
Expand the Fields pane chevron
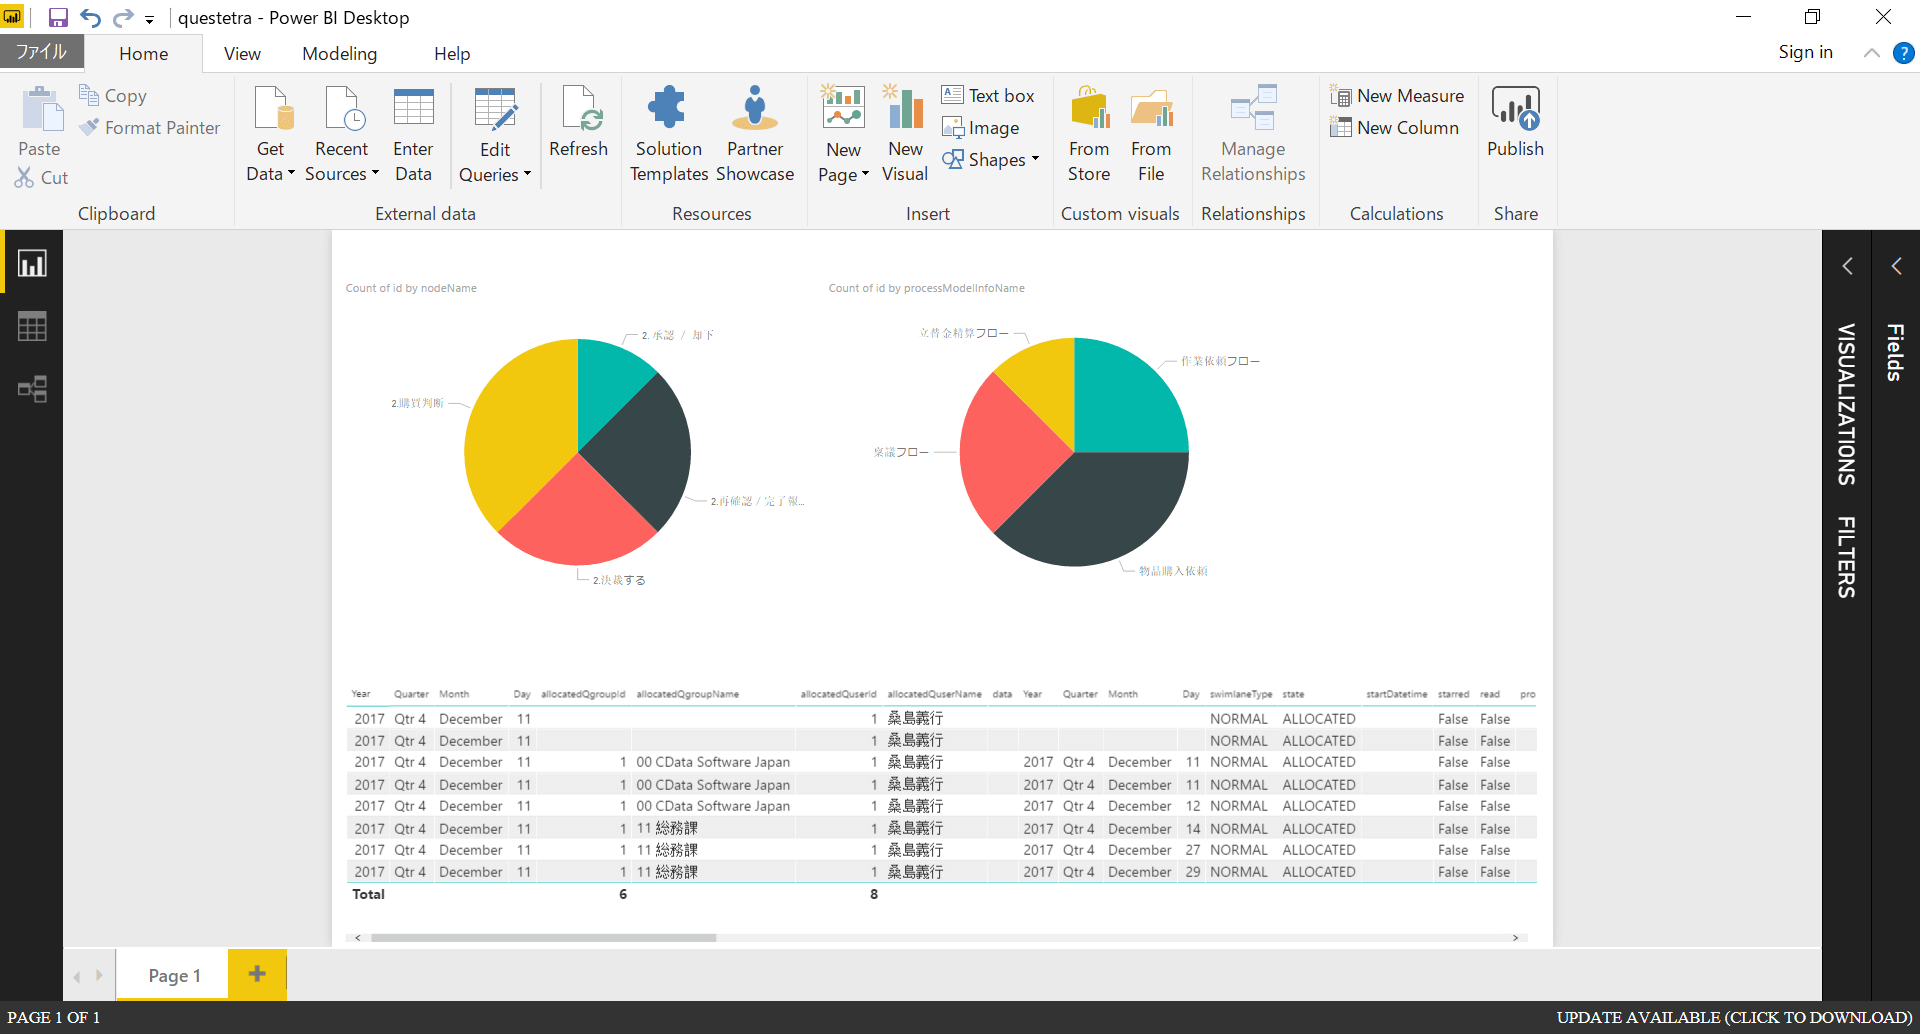point(1896,266)
